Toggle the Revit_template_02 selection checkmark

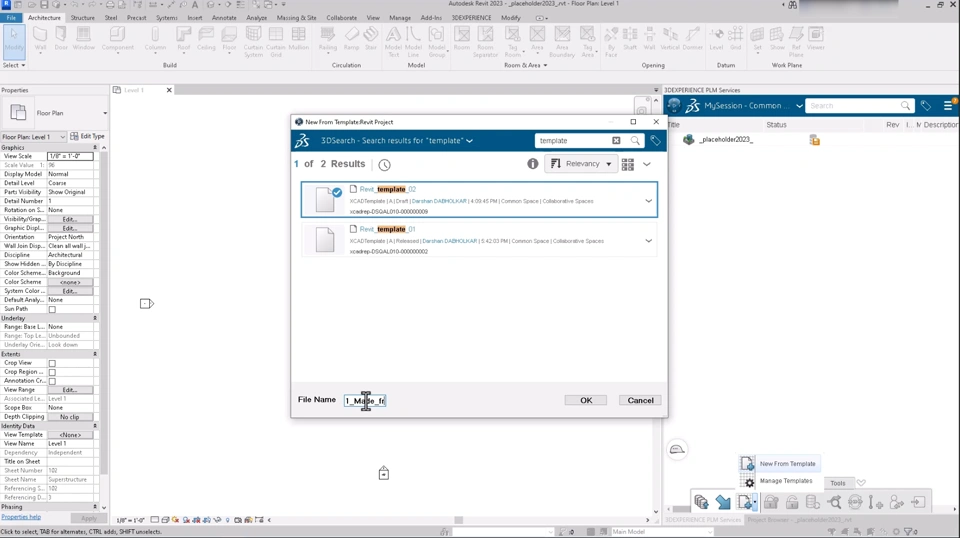point(337,192)
